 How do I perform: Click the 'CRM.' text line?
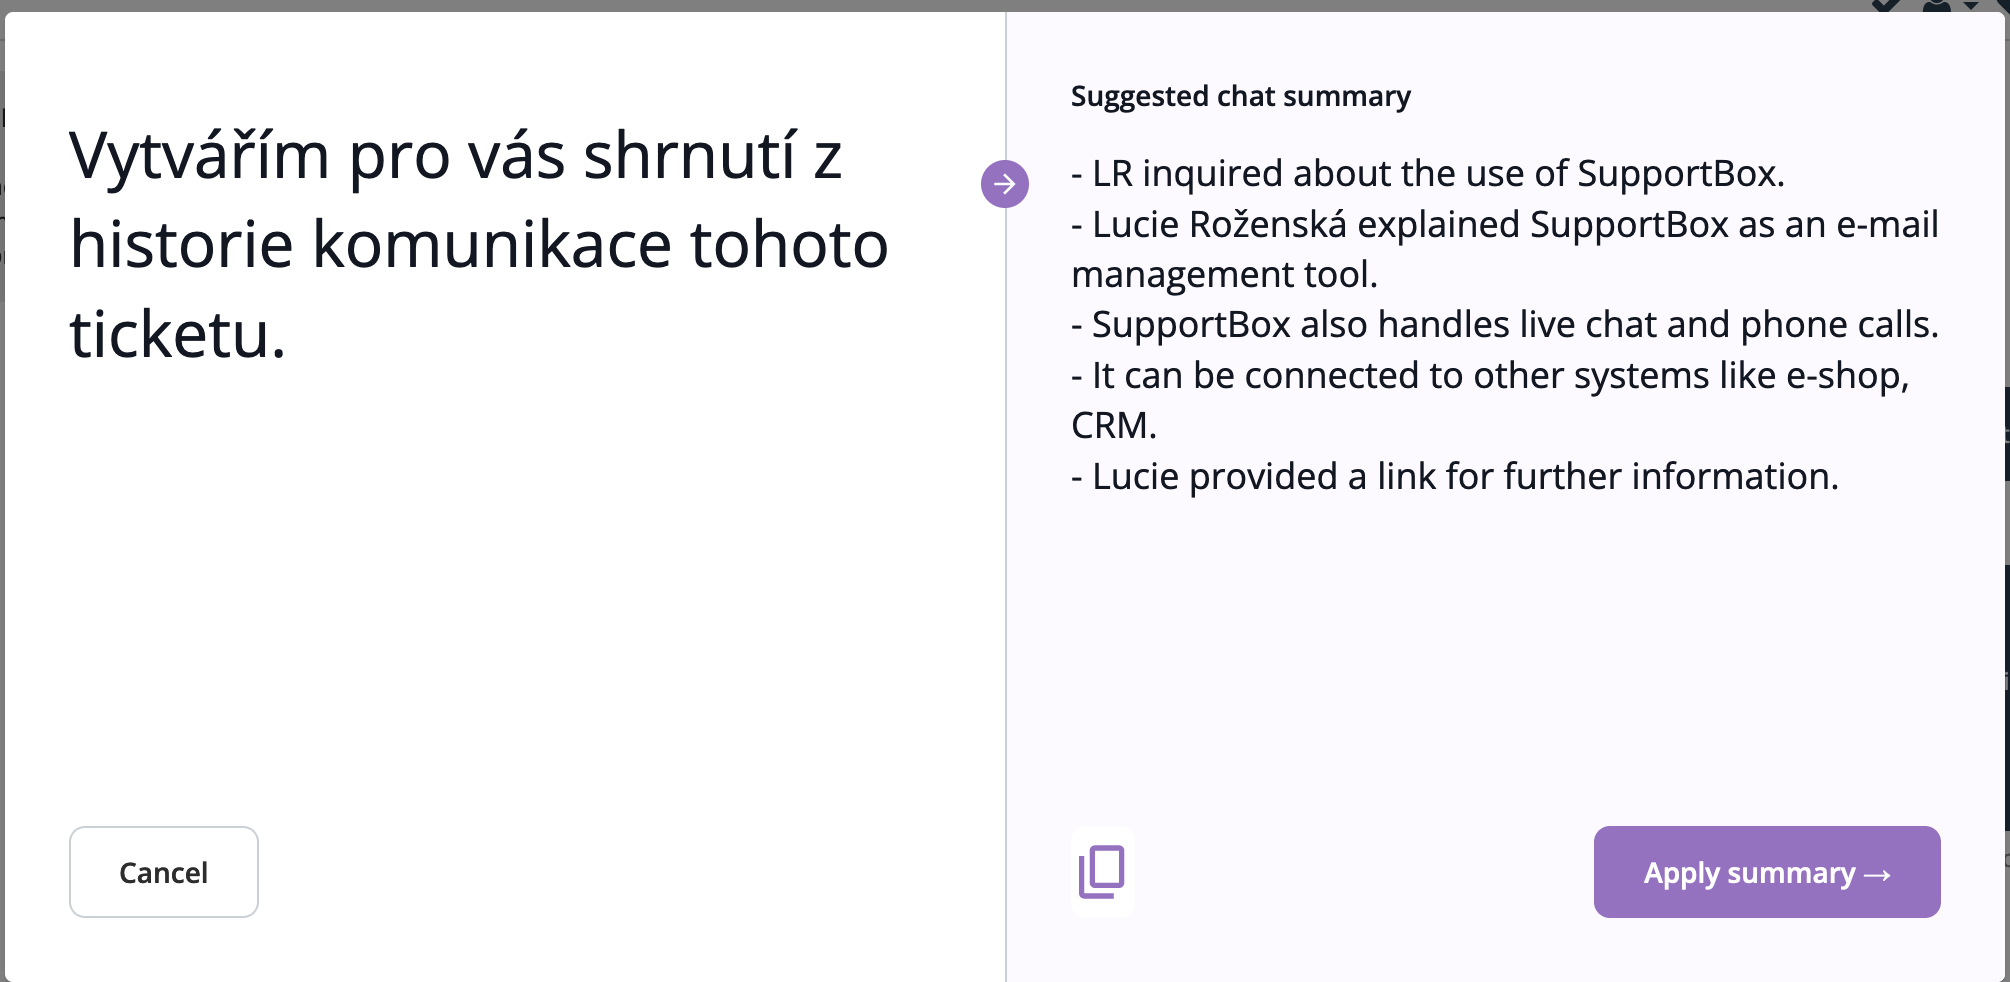1113,426
